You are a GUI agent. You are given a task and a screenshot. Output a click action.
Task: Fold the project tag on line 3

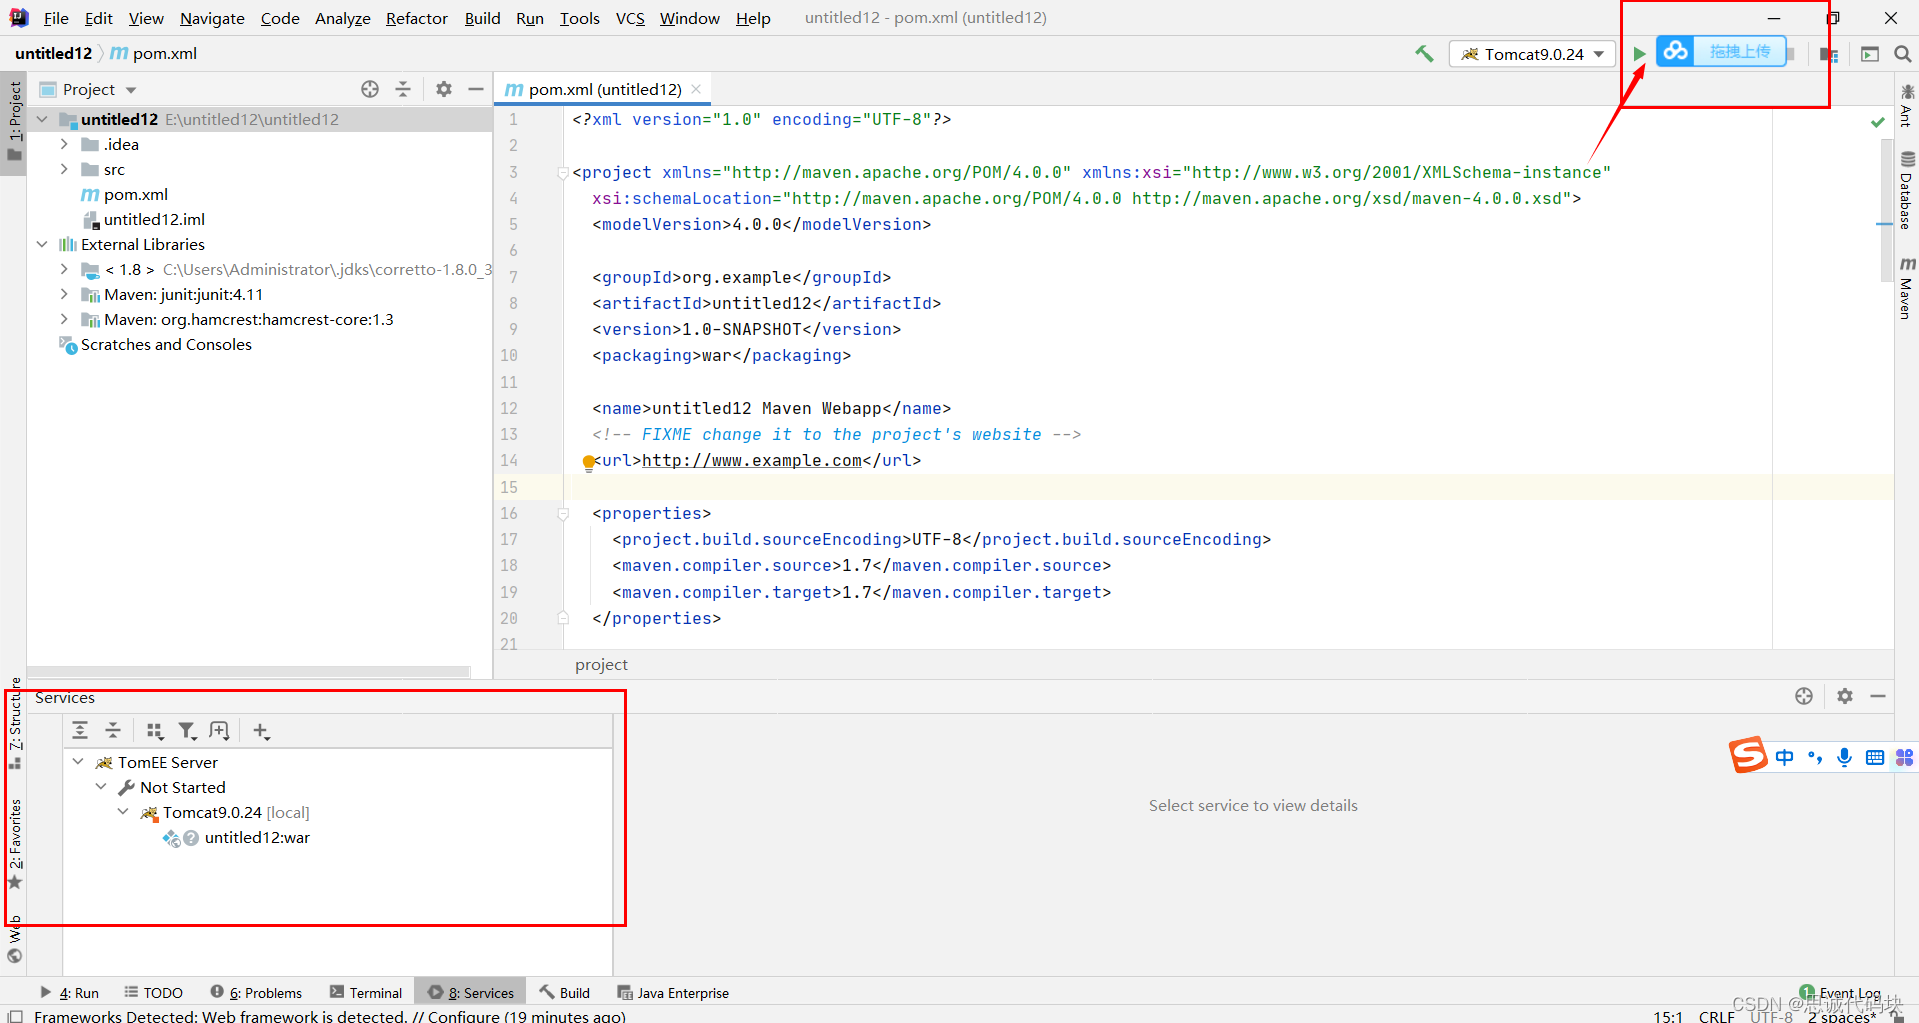pyautogui.click(x=563, y=173)
